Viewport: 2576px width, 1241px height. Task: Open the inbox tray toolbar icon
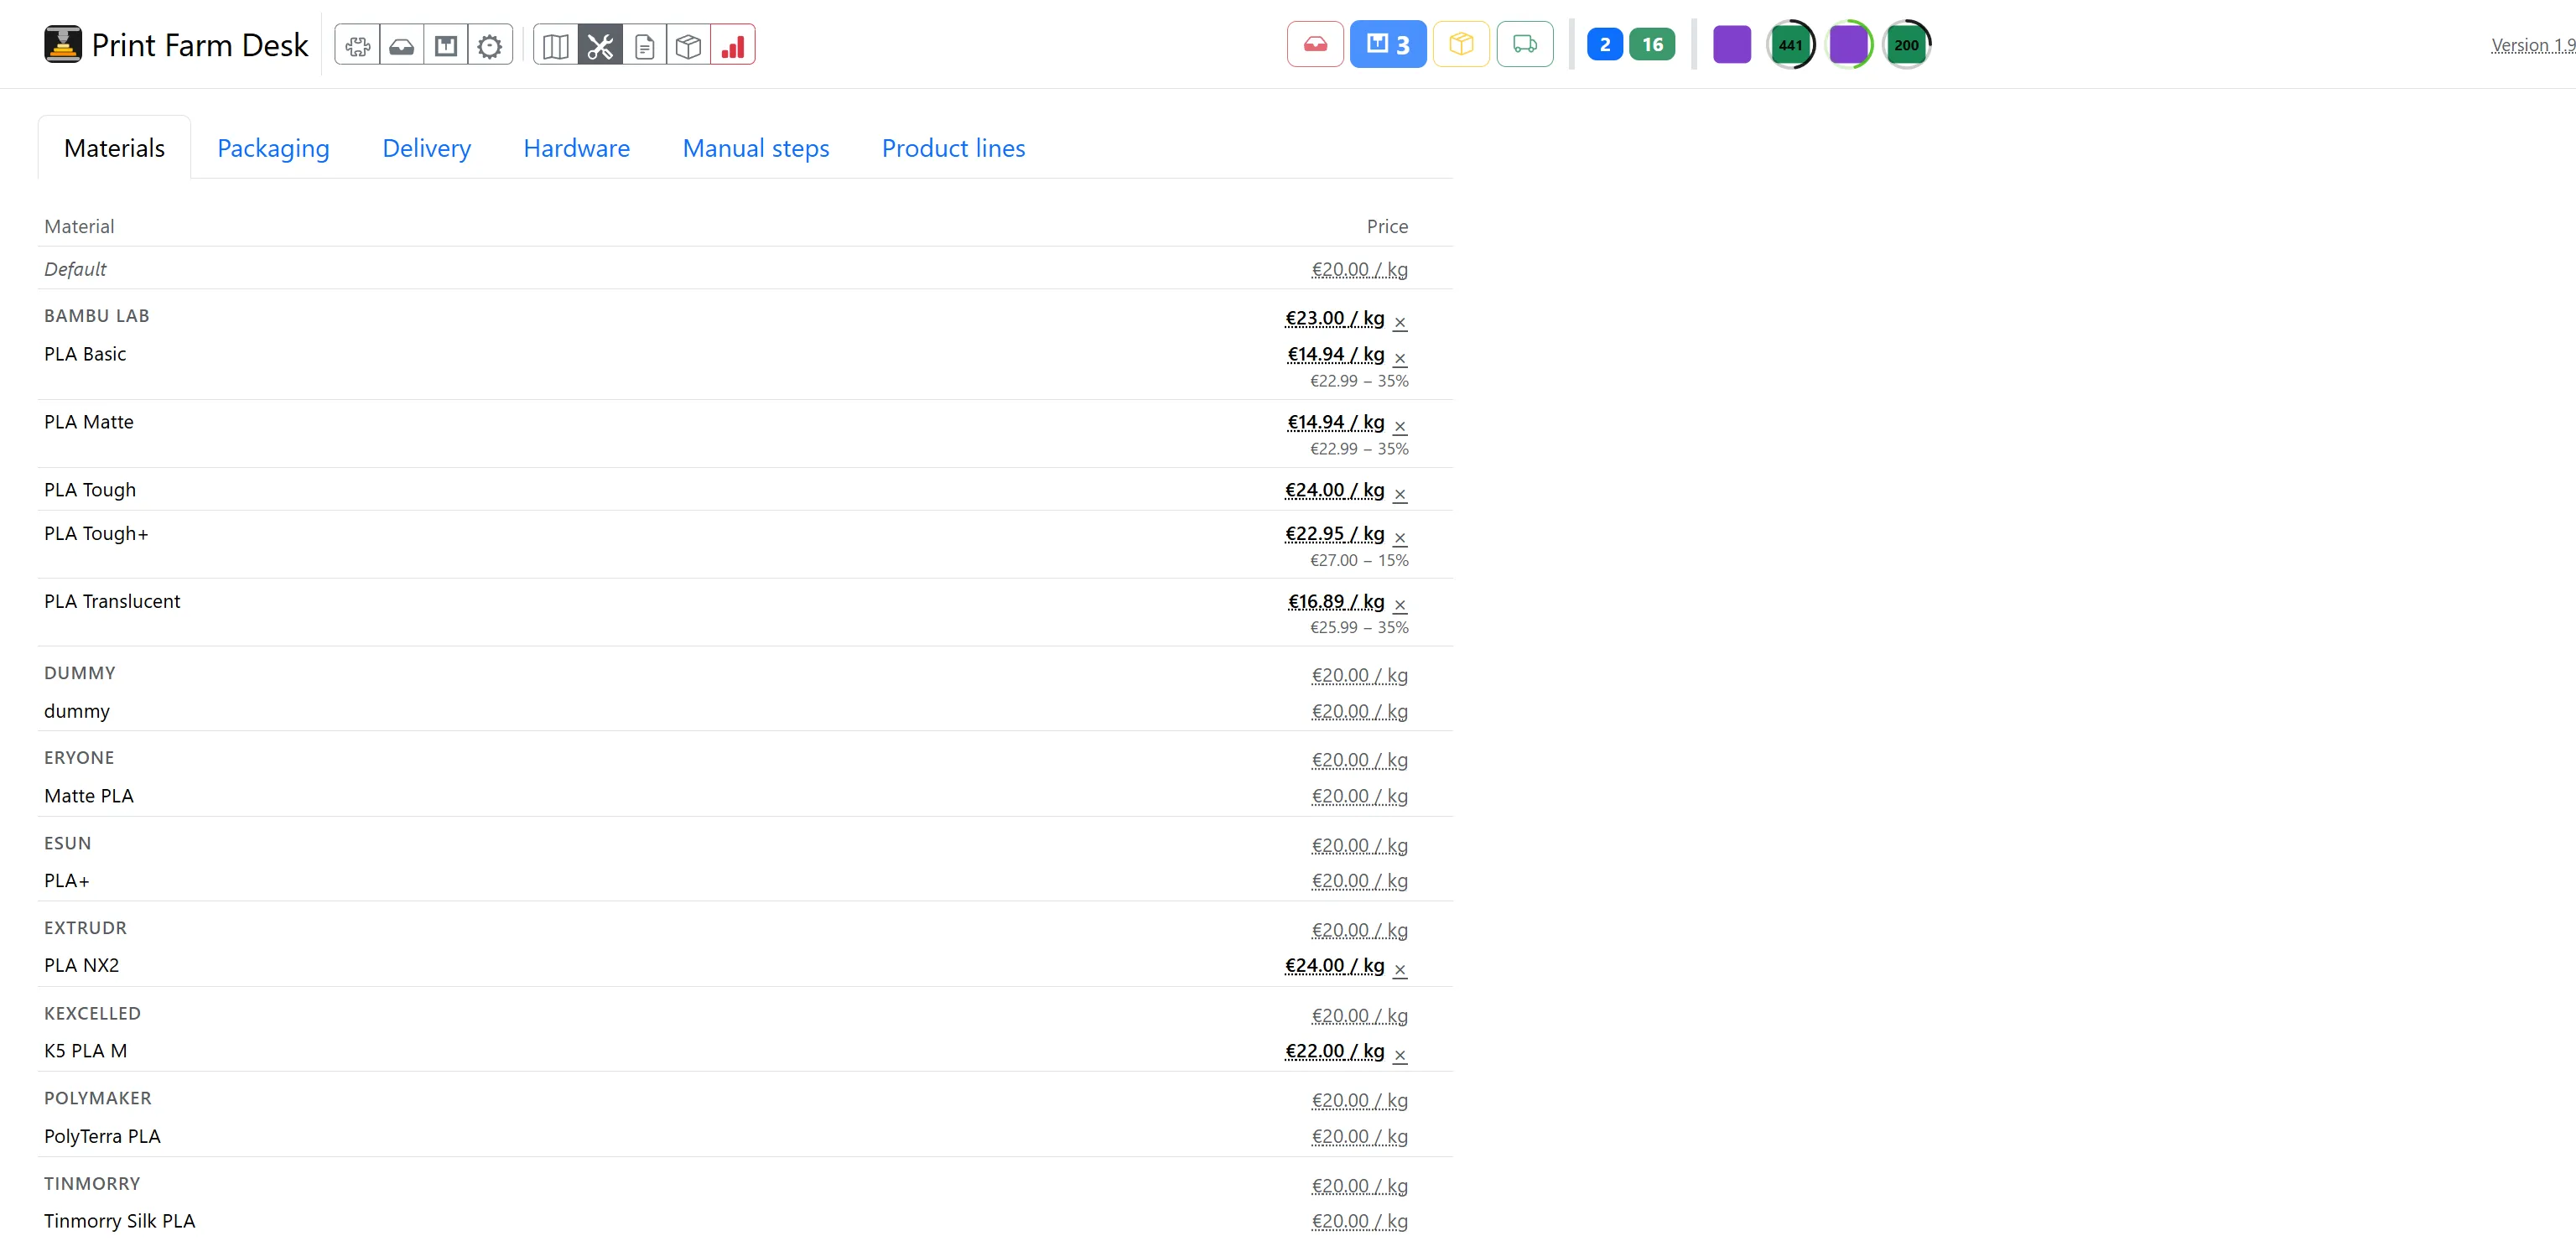401,45
